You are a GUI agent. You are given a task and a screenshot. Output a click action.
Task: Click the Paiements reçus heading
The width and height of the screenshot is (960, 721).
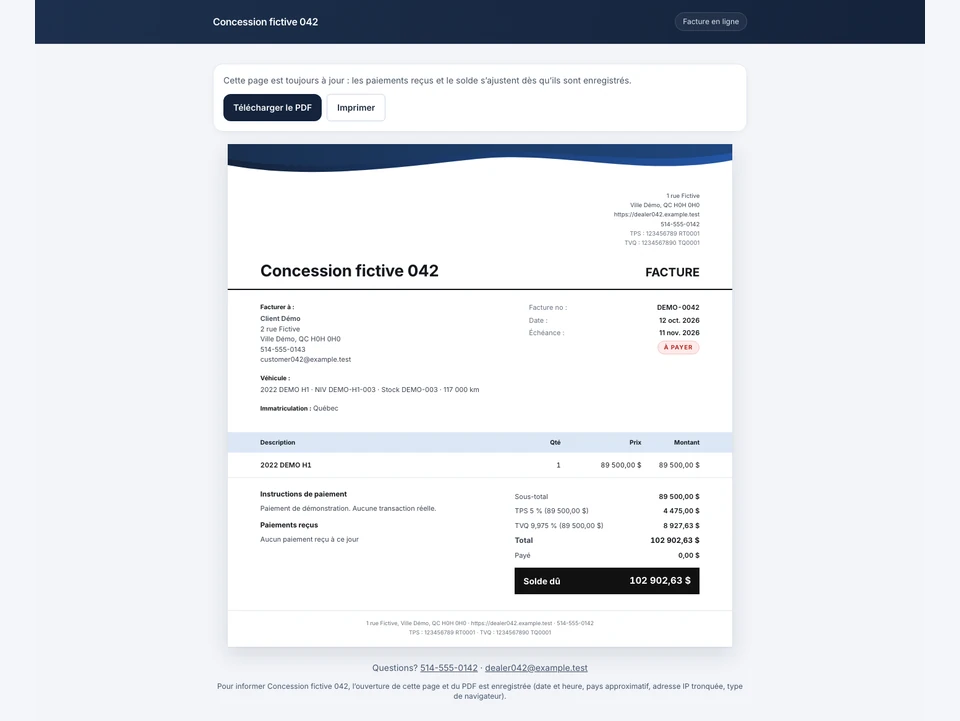click(x=288, y=525)
